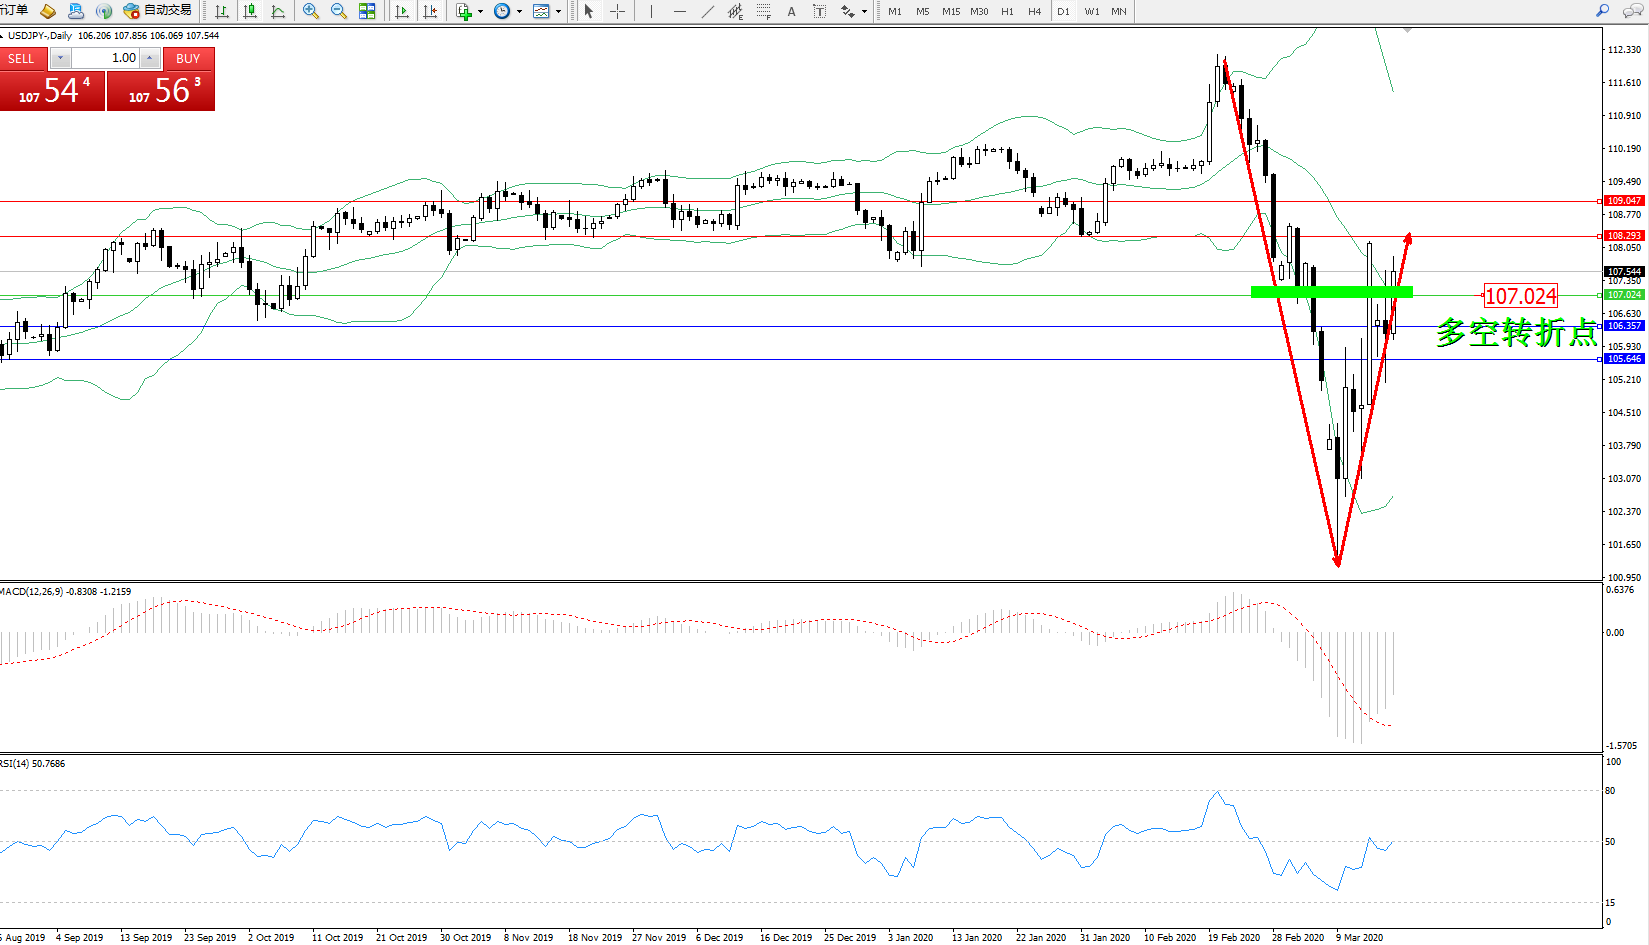
Task: Toggle the 自动交易 auto trading button
Action: pos(158,11)
